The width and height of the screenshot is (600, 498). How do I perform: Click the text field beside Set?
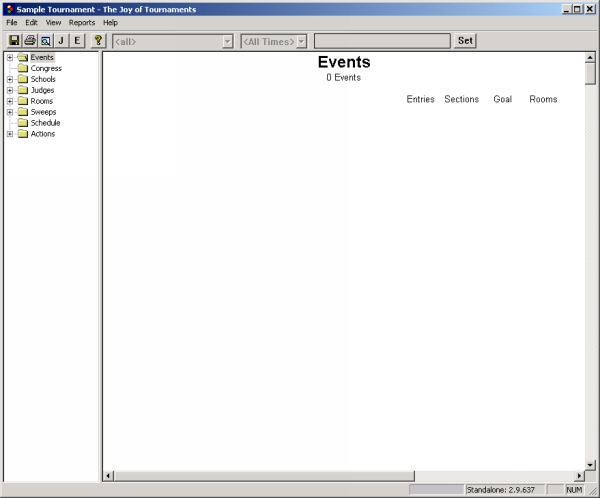coord(382,41)
